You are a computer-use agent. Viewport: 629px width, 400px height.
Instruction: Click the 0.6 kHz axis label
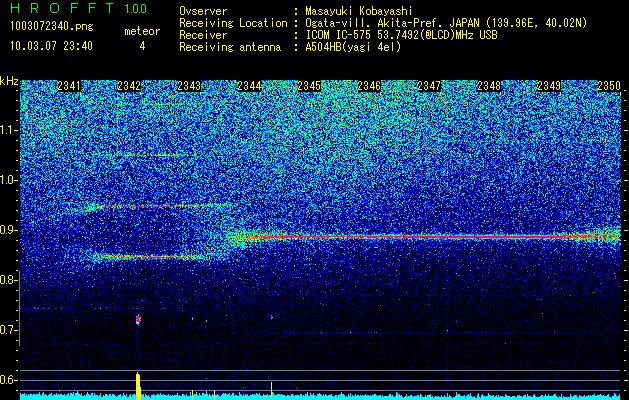coord(9,380)
